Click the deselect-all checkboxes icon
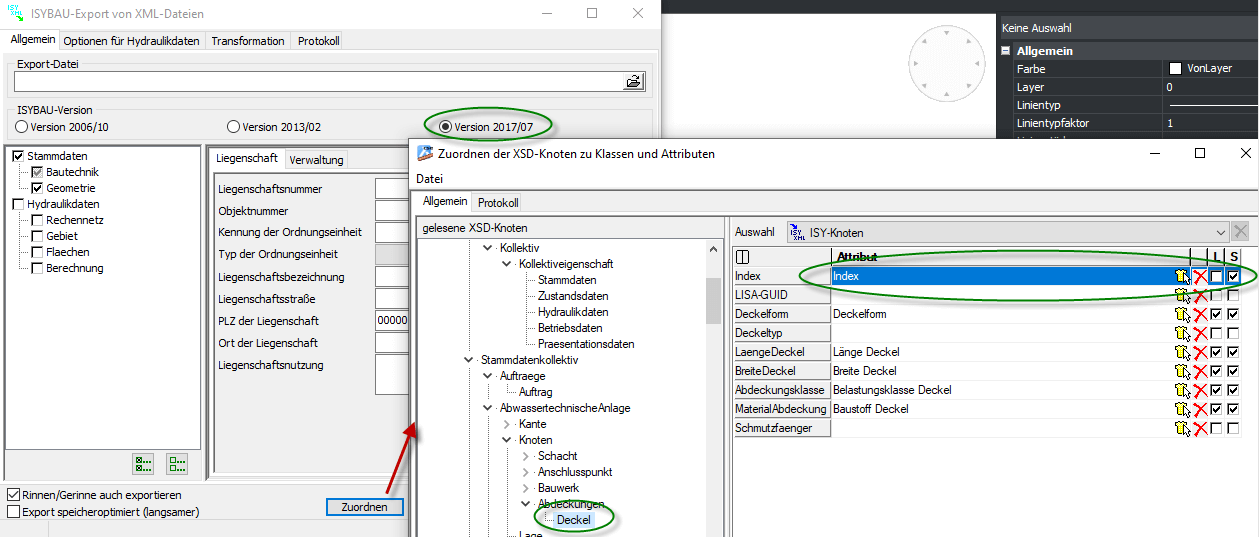Screen dimensions: 1260x537 [x=177, y=463]
